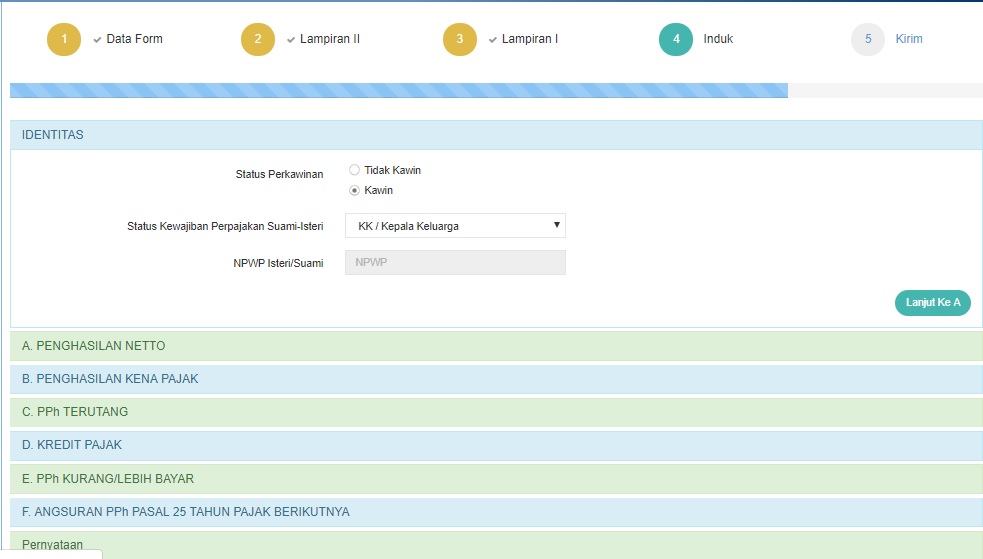
Task: Click the step 3 circle icon
Action: point(460,39)
